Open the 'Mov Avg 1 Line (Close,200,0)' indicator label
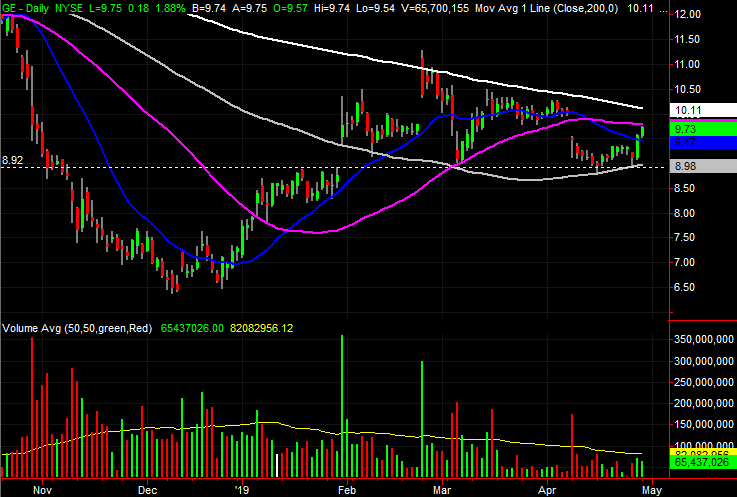Viewport: 737px width, 497px height. [x=547, y=8]
